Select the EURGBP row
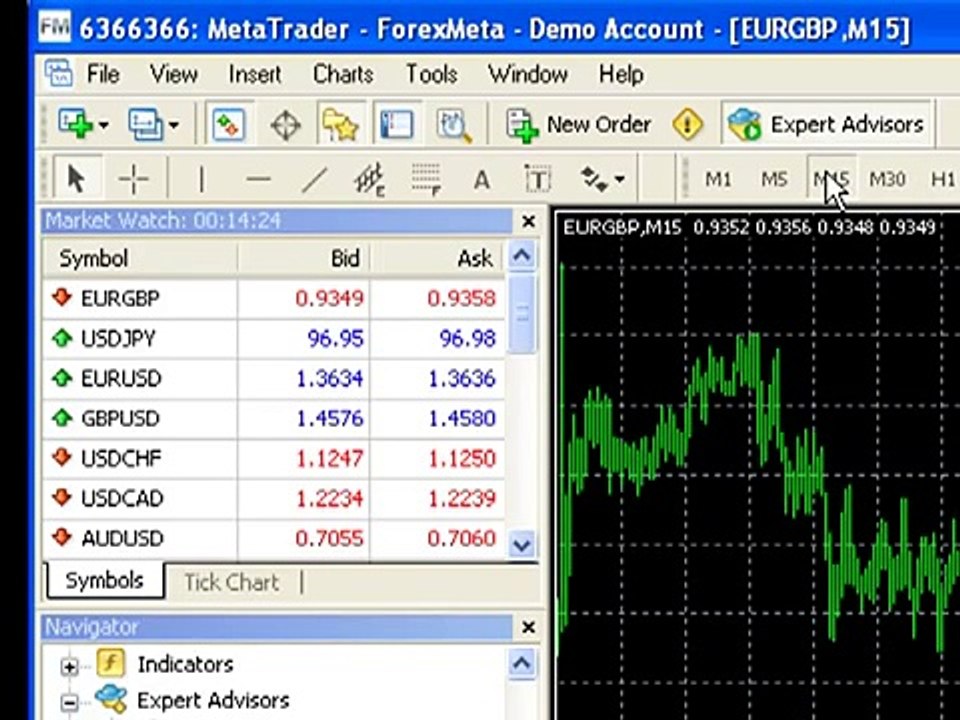This screenshot has width=960, height=720. tap(274, 298)
